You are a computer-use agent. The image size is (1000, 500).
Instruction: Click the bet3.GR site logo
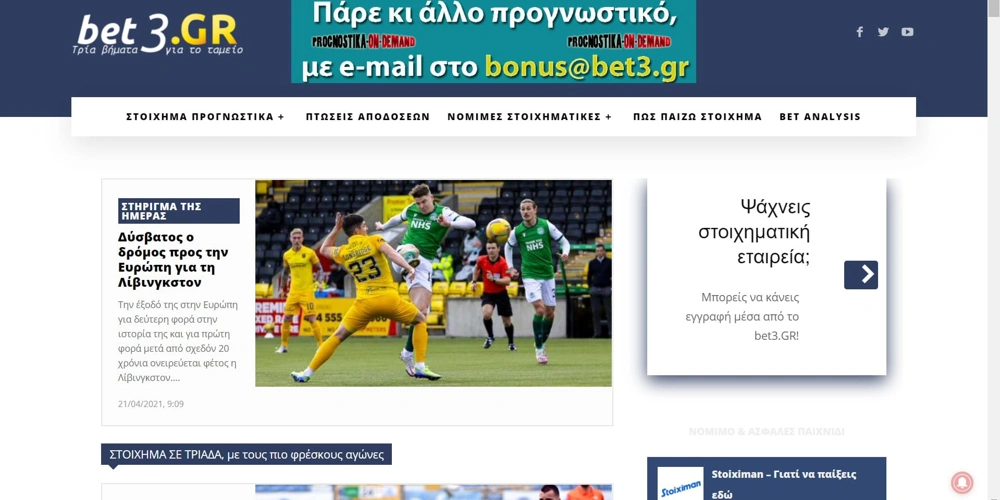tap(158, 33)
